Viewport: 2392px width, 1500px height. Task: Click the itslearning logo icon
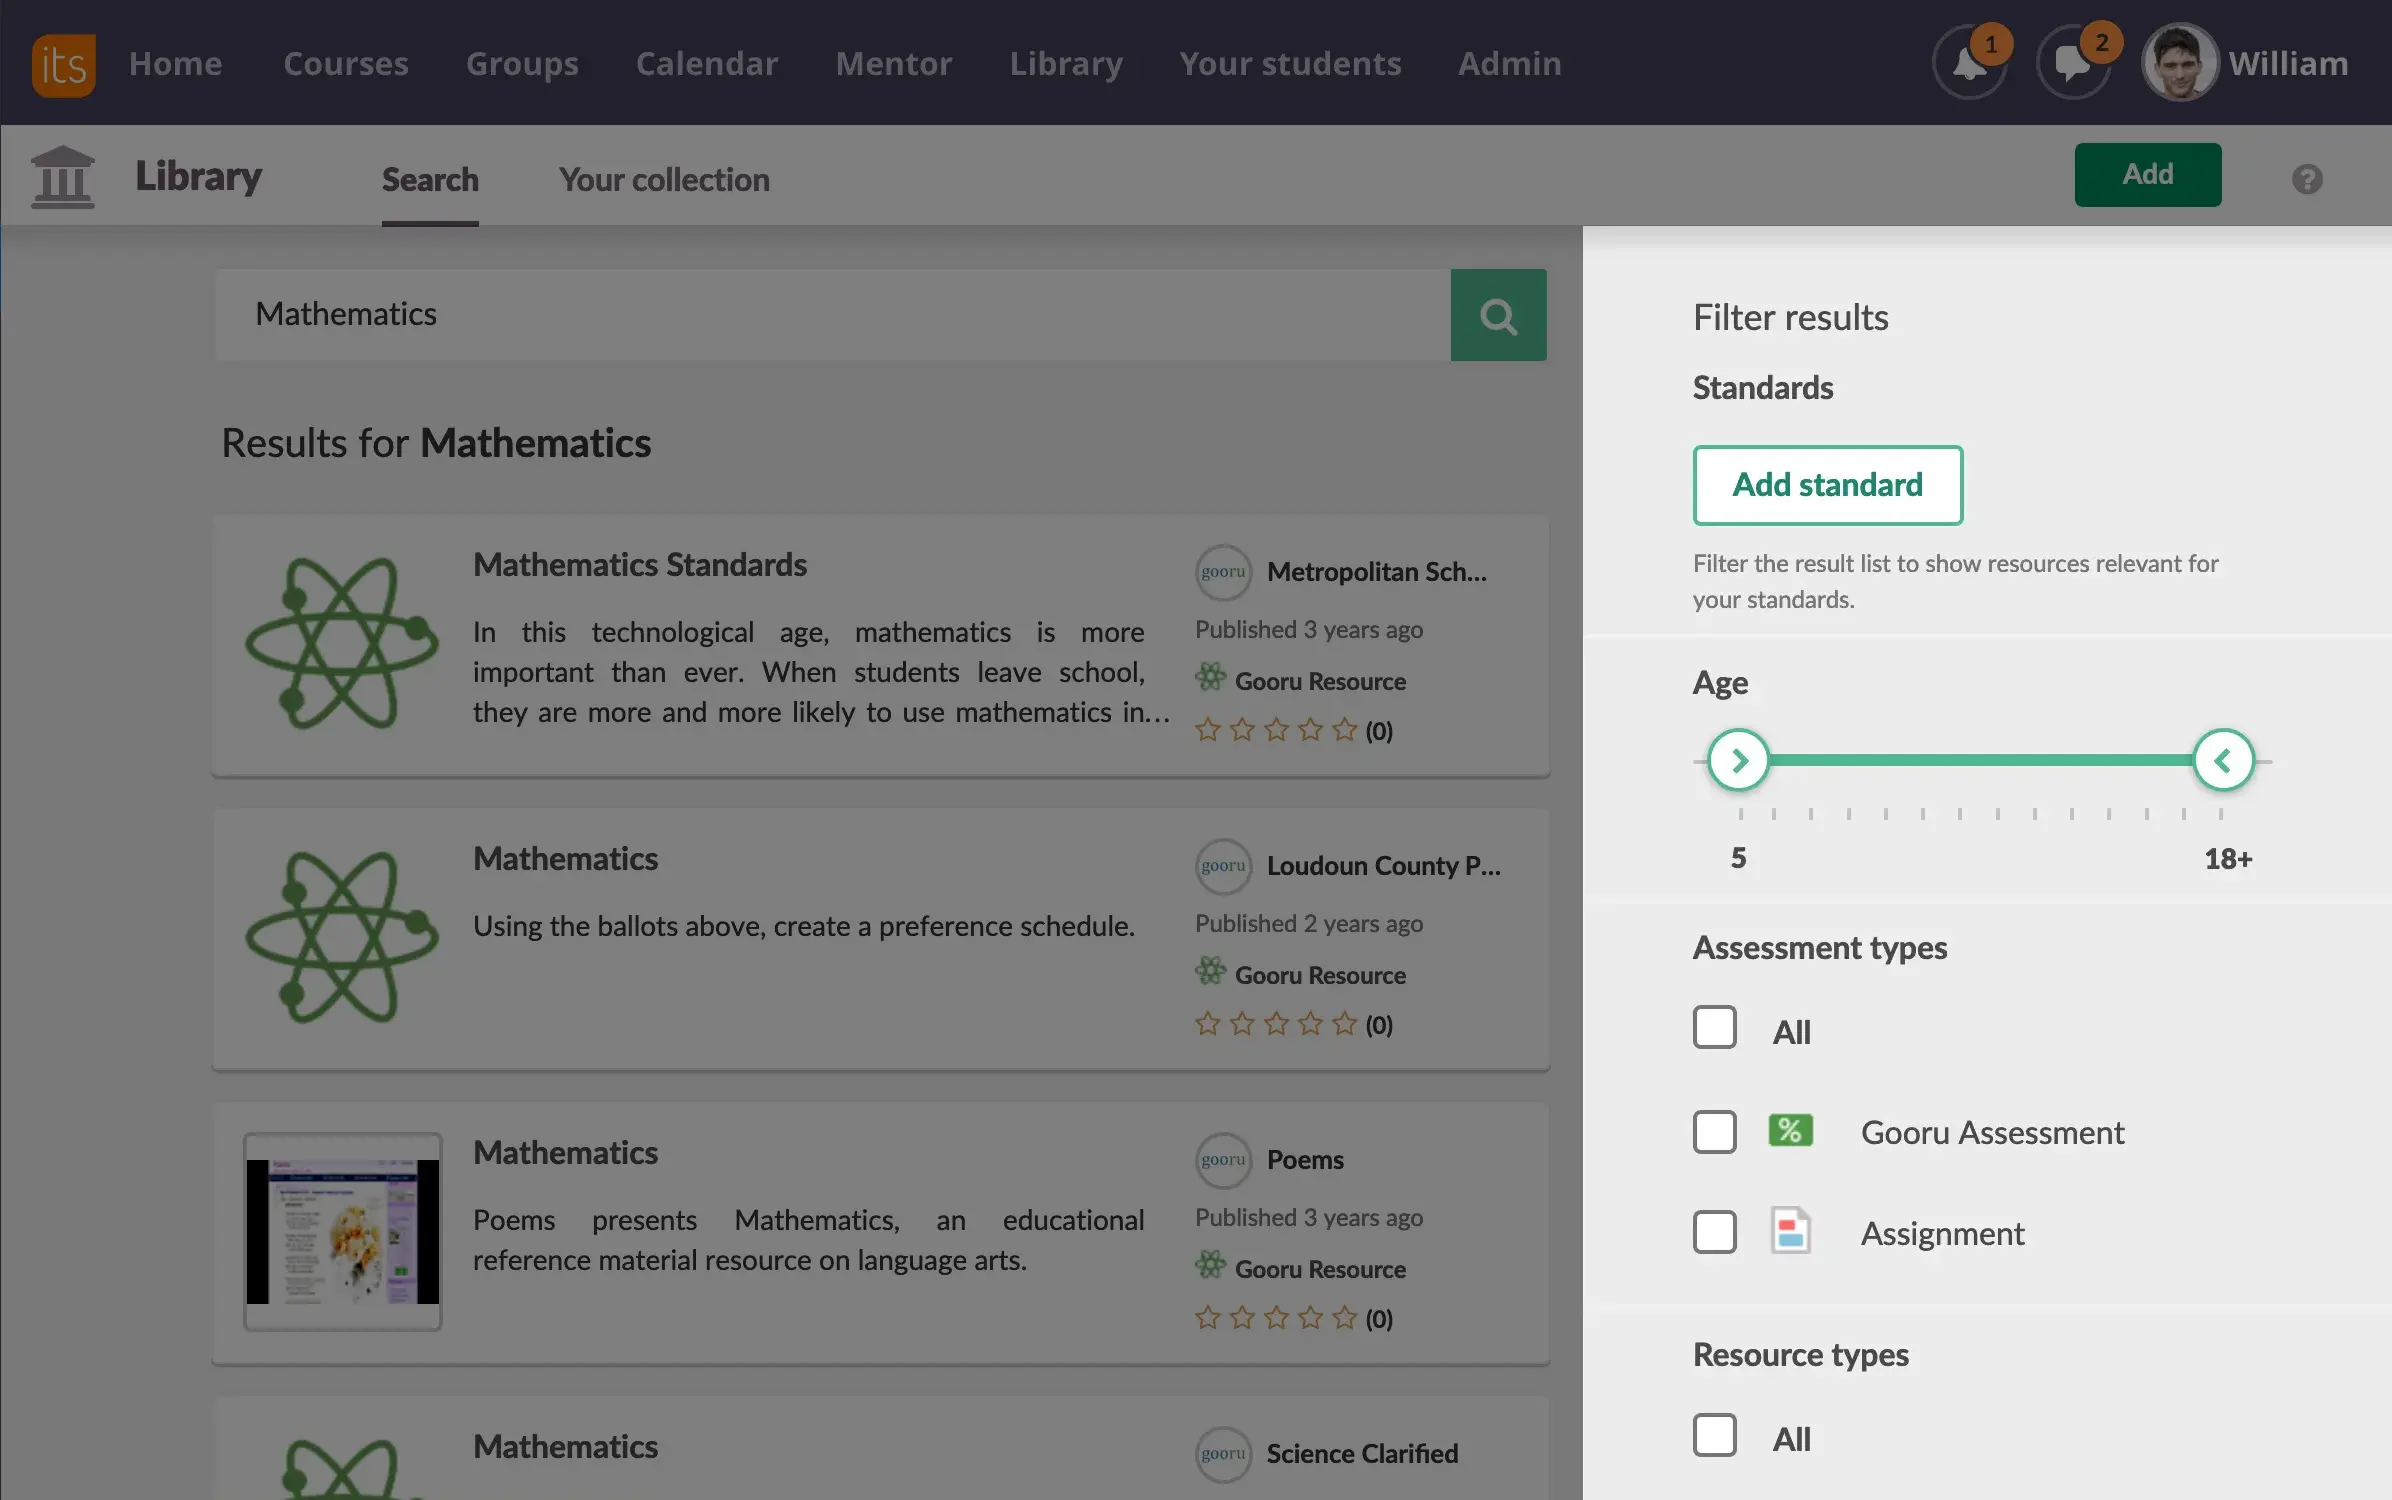[63, 65]
